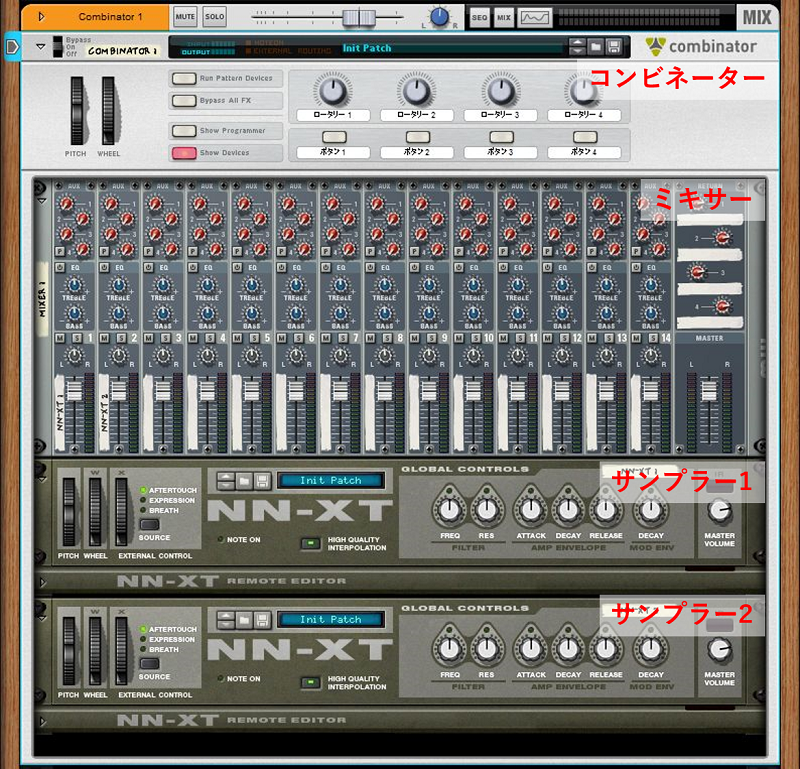Collapse the Combinator device with fold triangle

click(41, 47)
